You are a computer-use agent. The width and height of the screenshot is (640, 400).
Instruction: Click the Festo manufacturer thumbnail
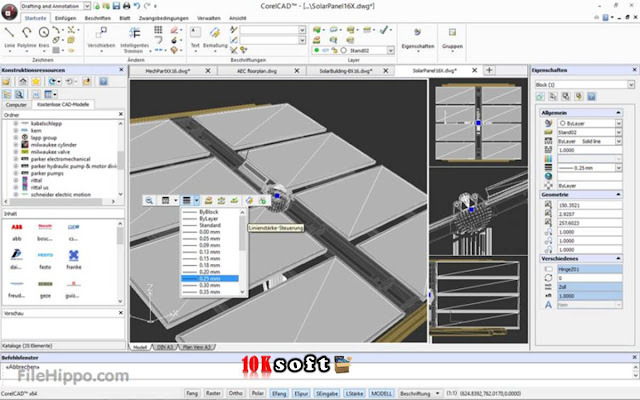click(x=45, y=260)
